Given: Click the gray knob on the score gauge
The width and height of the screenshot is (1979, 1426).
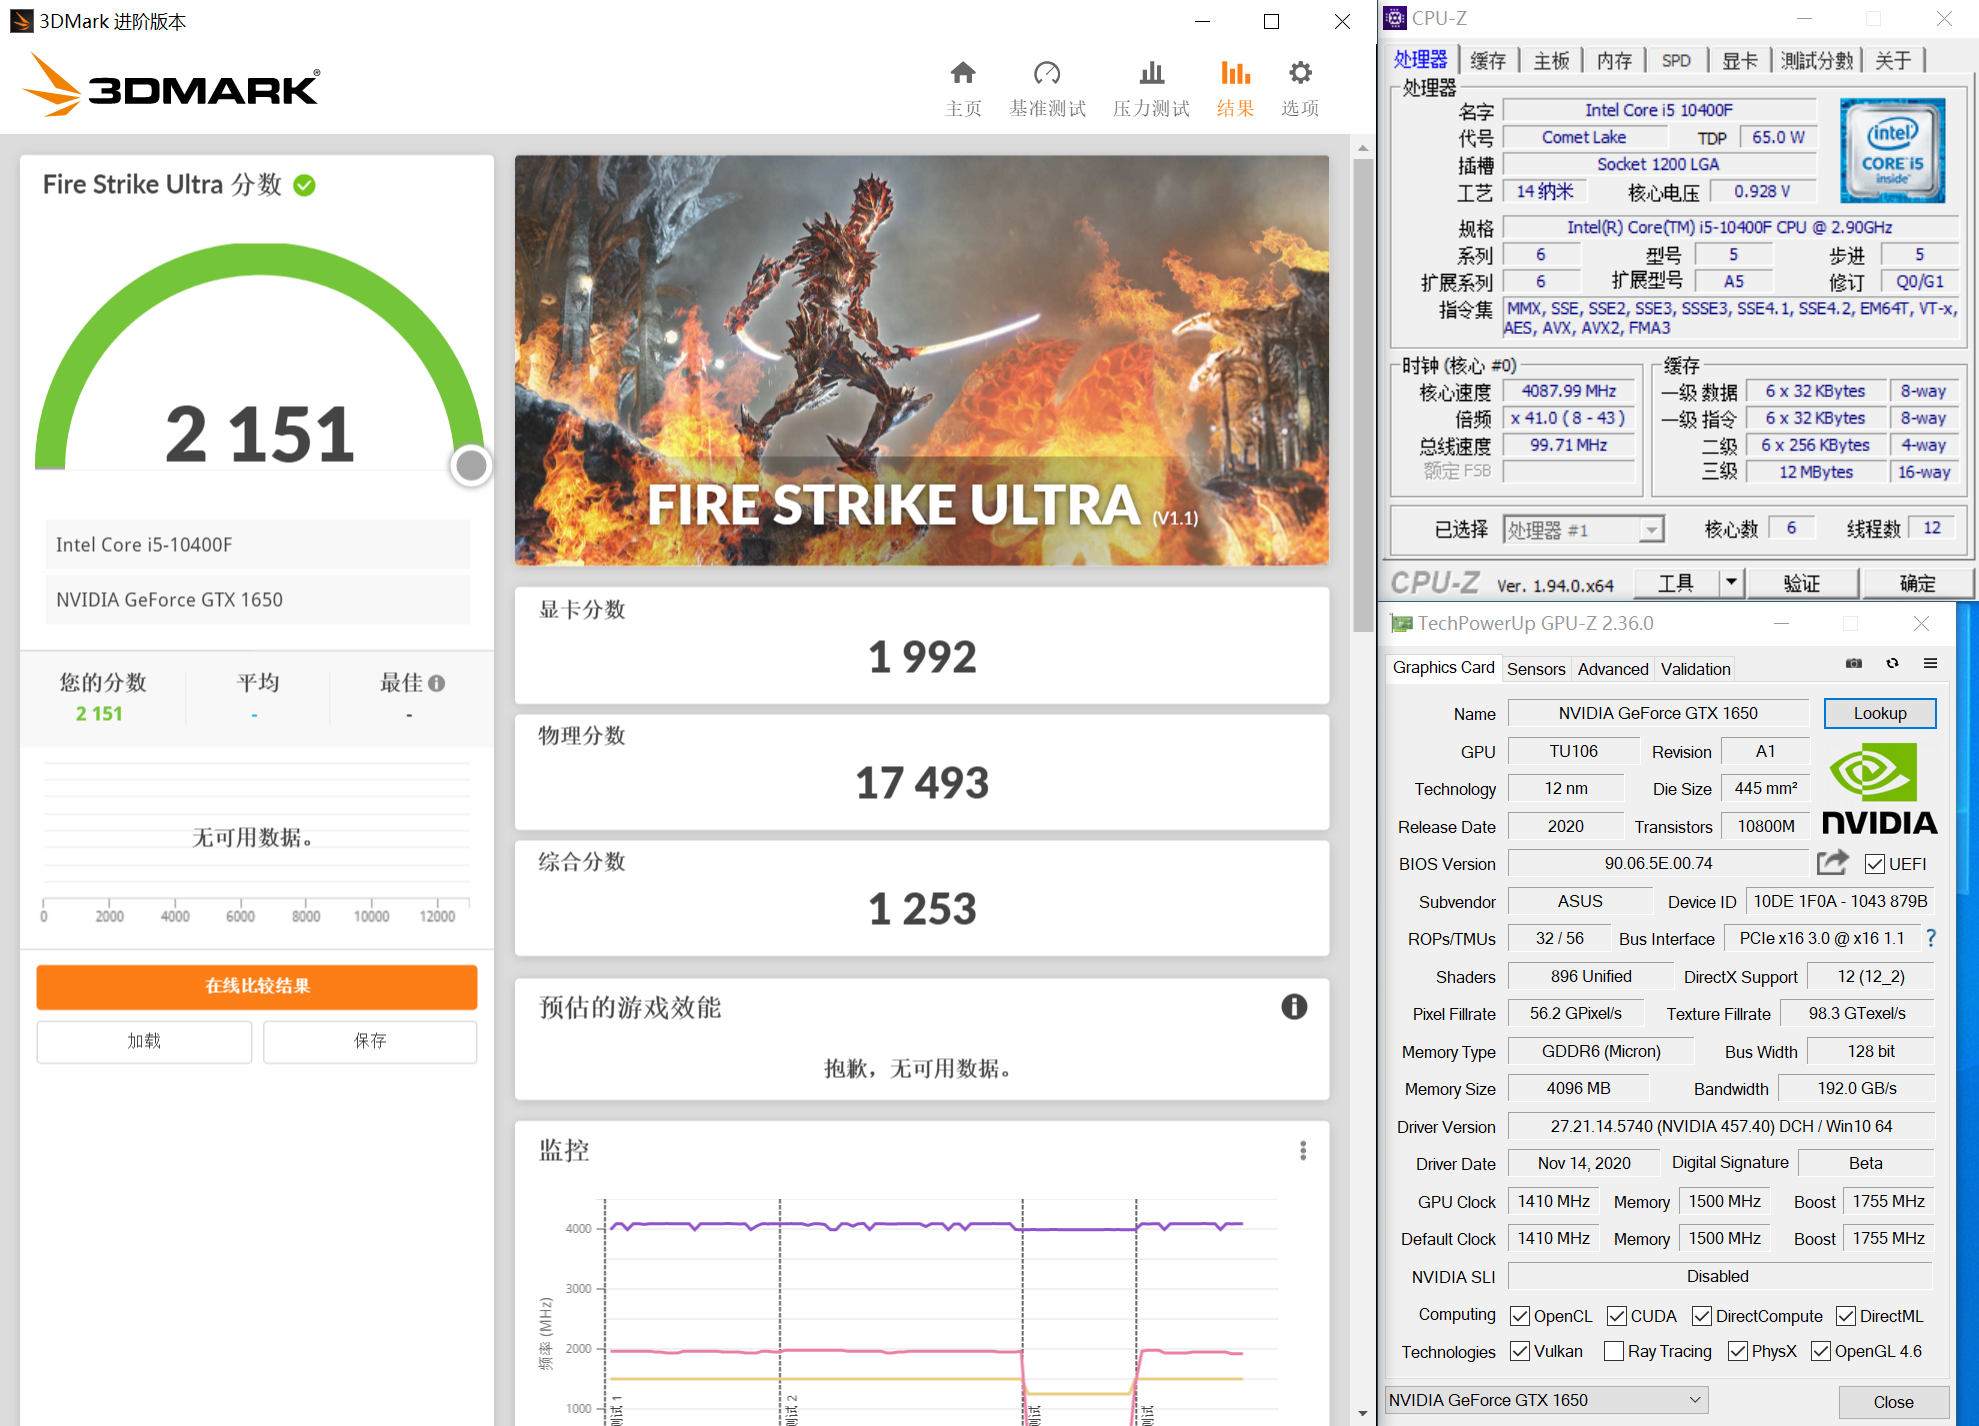Looking at the screenshot, I should pyautogui.click(x=471, y=465).
